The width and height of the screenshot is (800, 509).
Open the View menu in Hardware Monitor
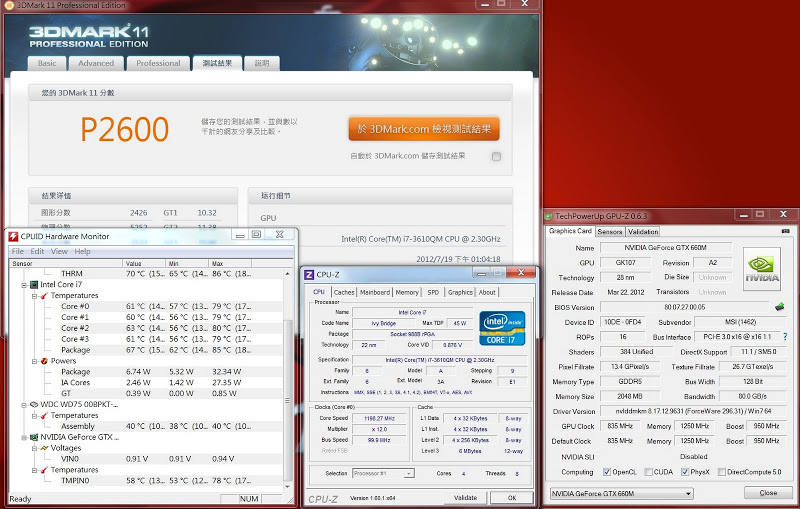click(58, 251)
